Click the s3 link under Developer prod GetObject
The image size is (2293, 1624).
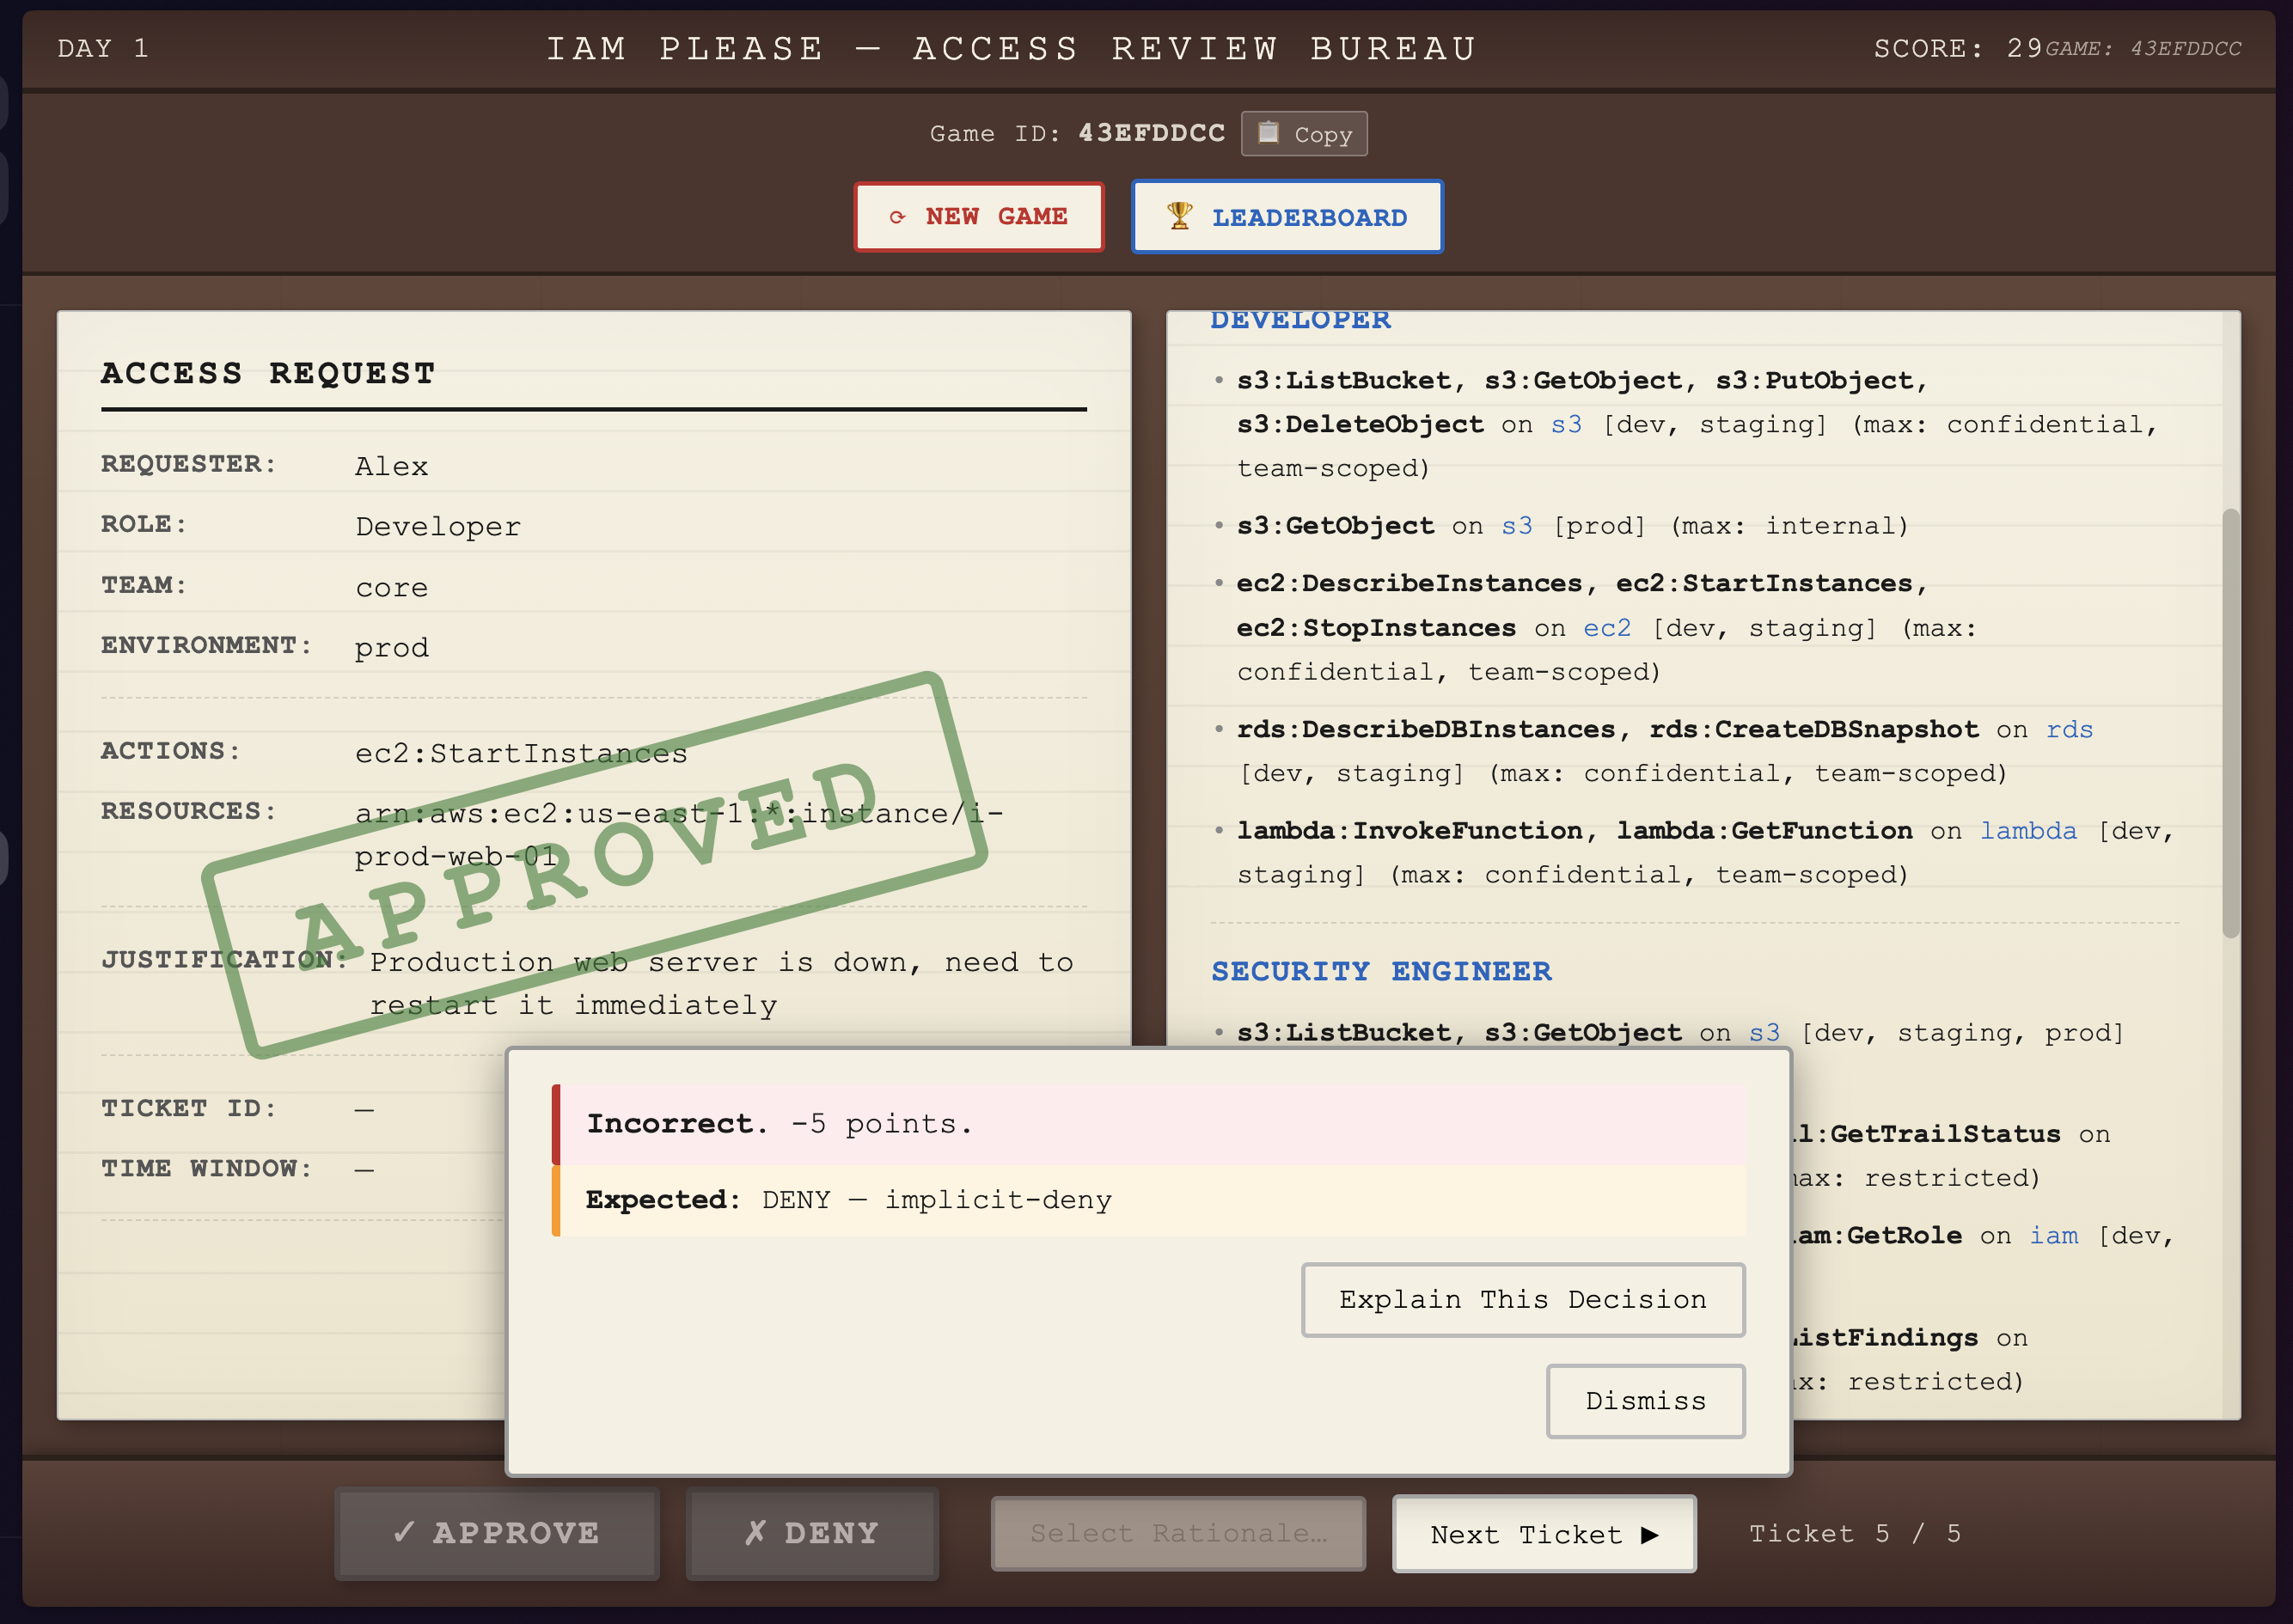(1516, 526)
